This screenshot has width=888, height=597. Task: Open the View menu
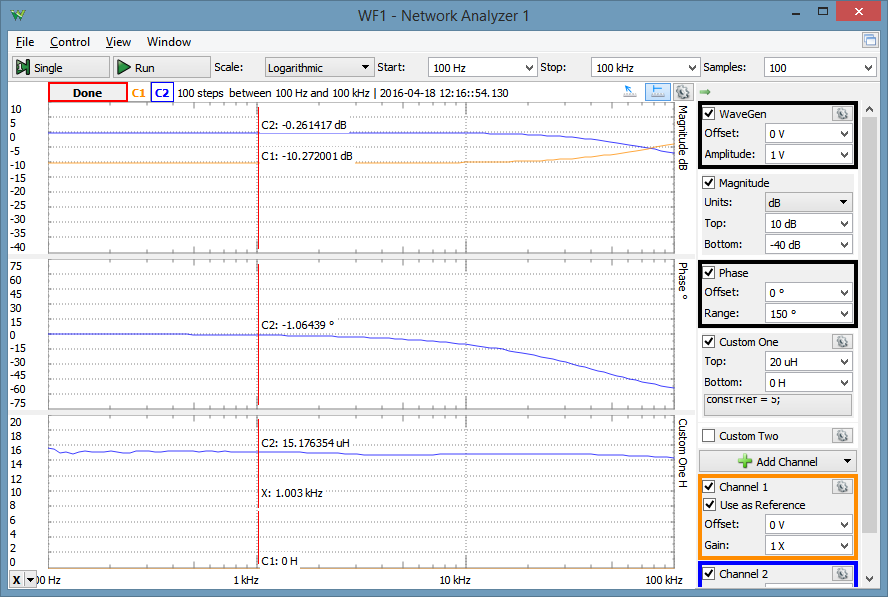pos(118,42)
